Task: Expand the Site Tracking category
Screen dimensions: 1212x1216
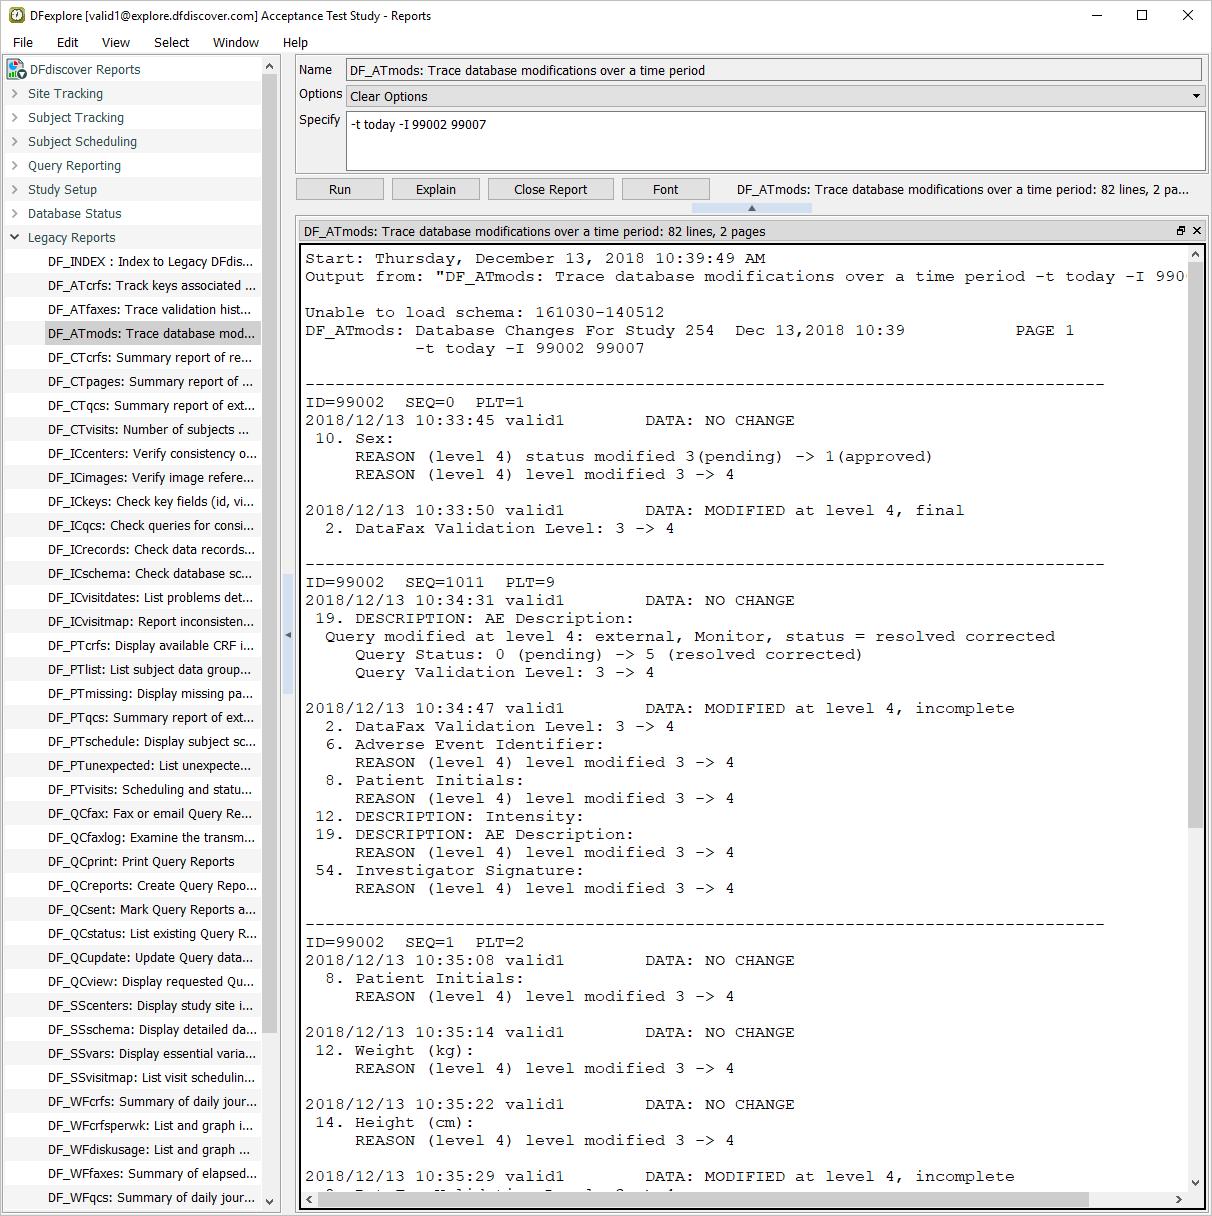Action: pyautogui.click(x=15, y=93)
